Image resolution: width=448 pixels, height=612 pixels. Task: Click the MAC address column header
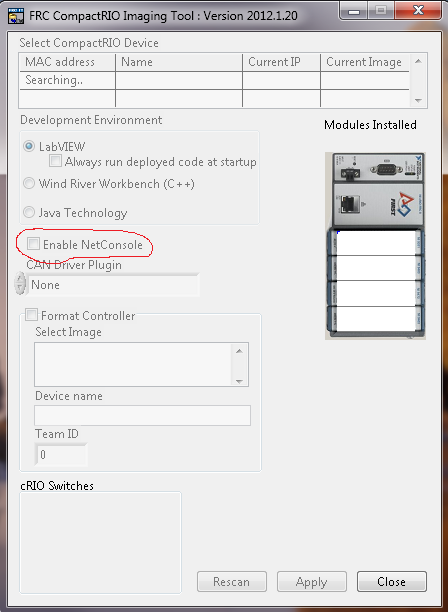[67, 62]
